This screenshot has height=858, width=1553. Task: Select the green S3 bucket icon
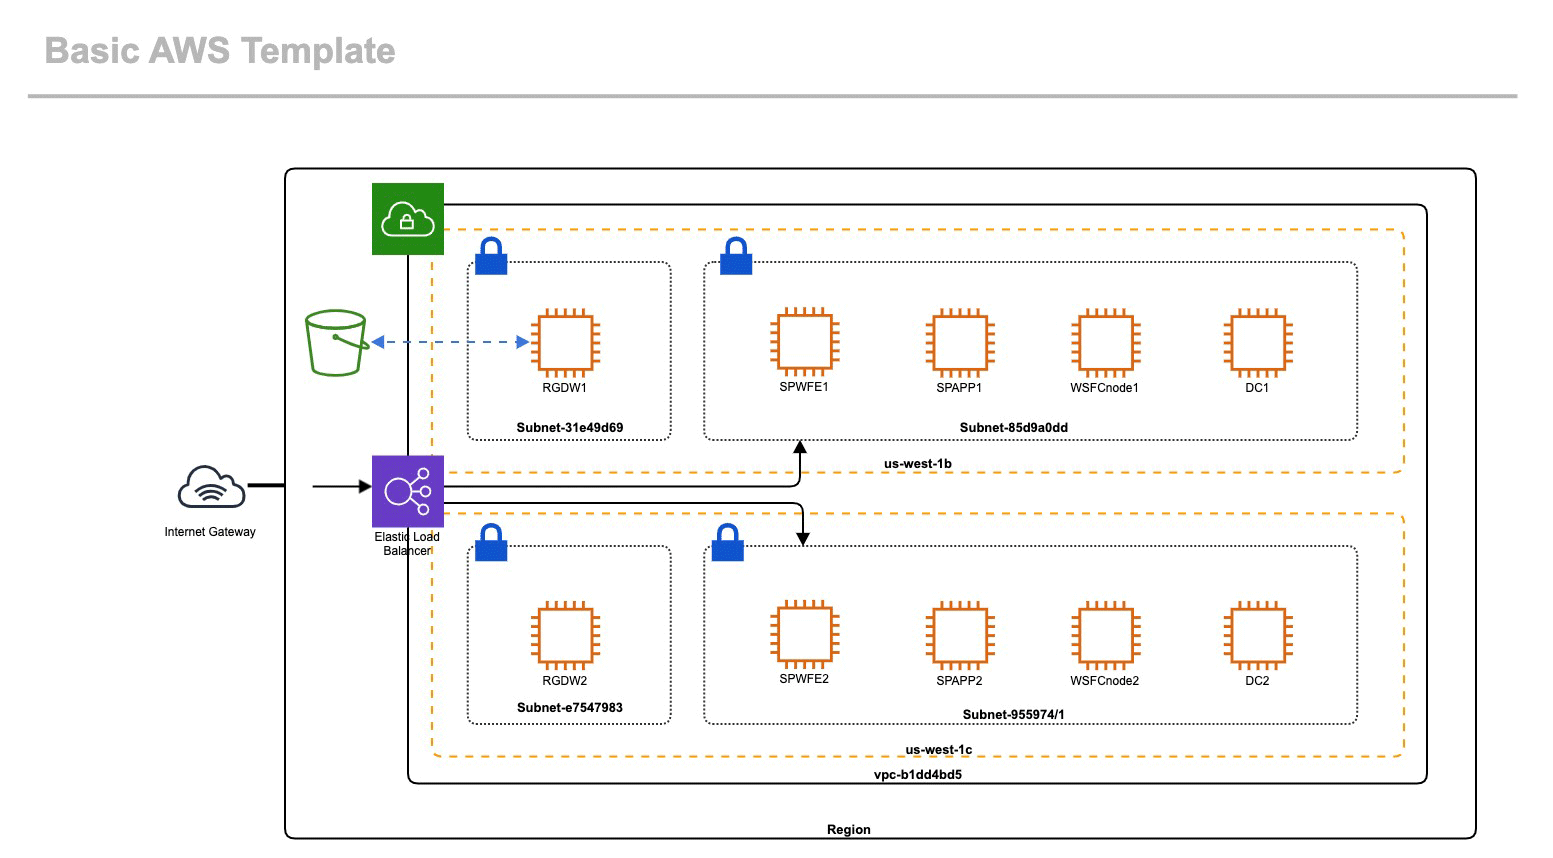pyautogui.click(x=336, y=343)
